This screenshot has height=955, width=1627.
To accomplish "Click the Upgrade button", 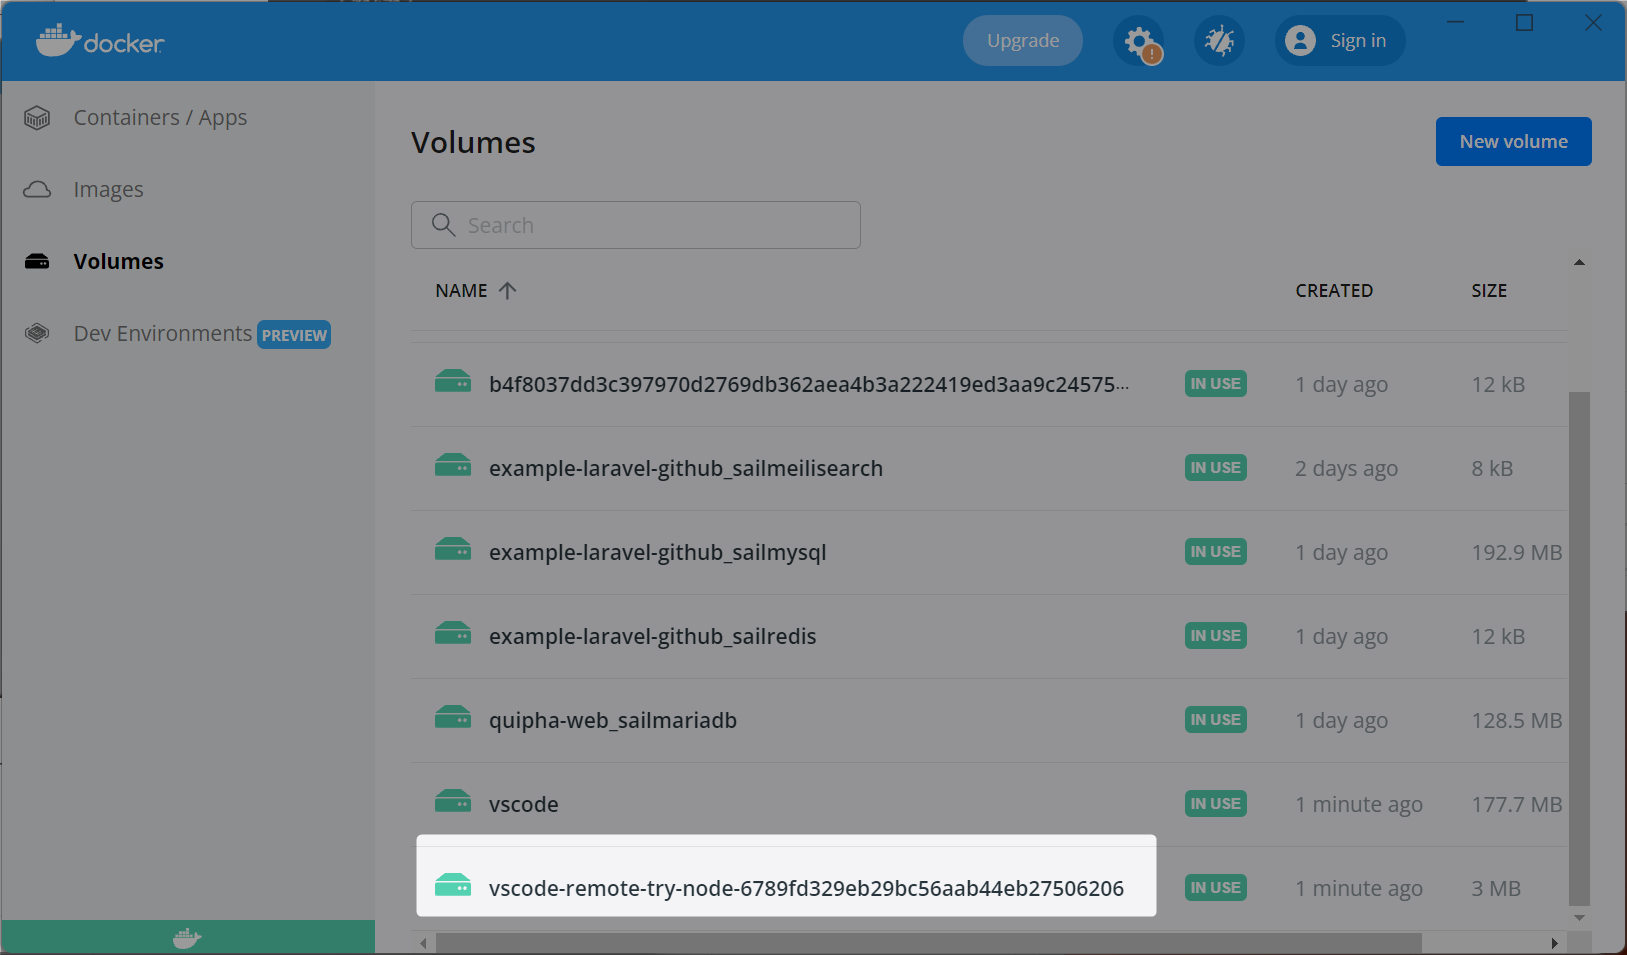I will pyautogui.click(x=1023, y=41).
